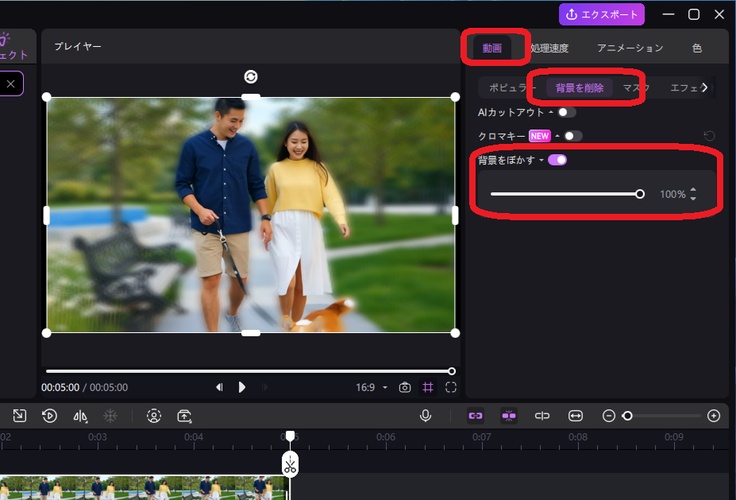Viewport: 736px width, 500px height.
Task: Click the 100% blur value field
Action: [x=673, y=194]
